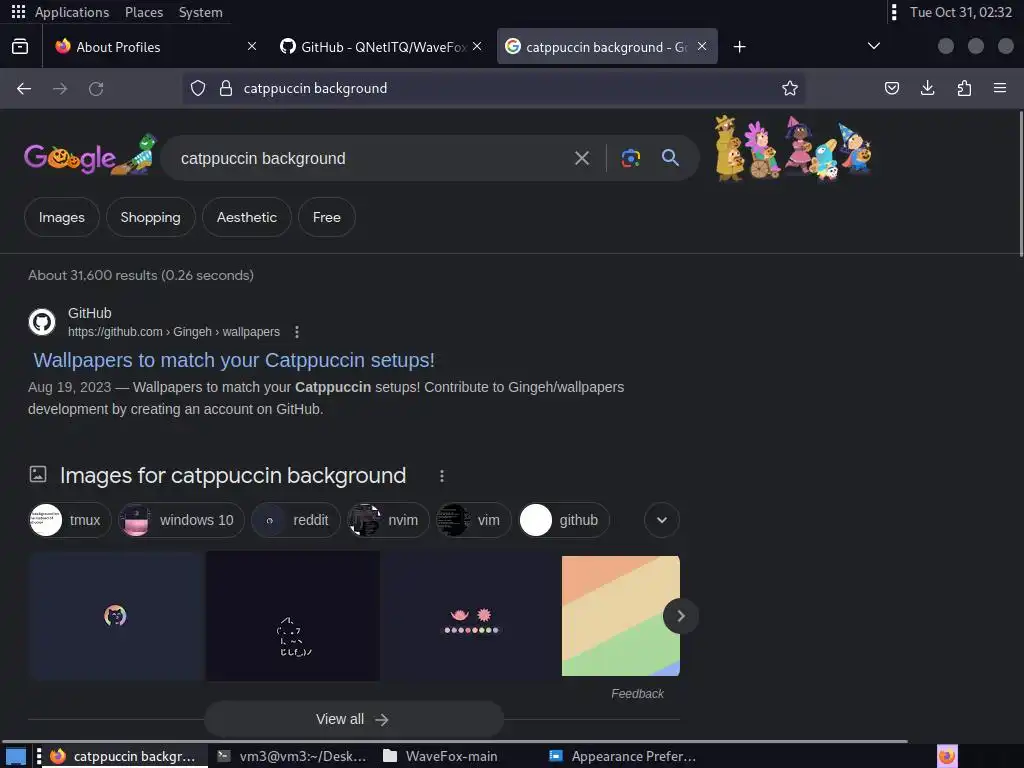Open Wallpapers to match your Catppuccin setups link
This screenshot has height=768, width=1024.
point(234,360)
